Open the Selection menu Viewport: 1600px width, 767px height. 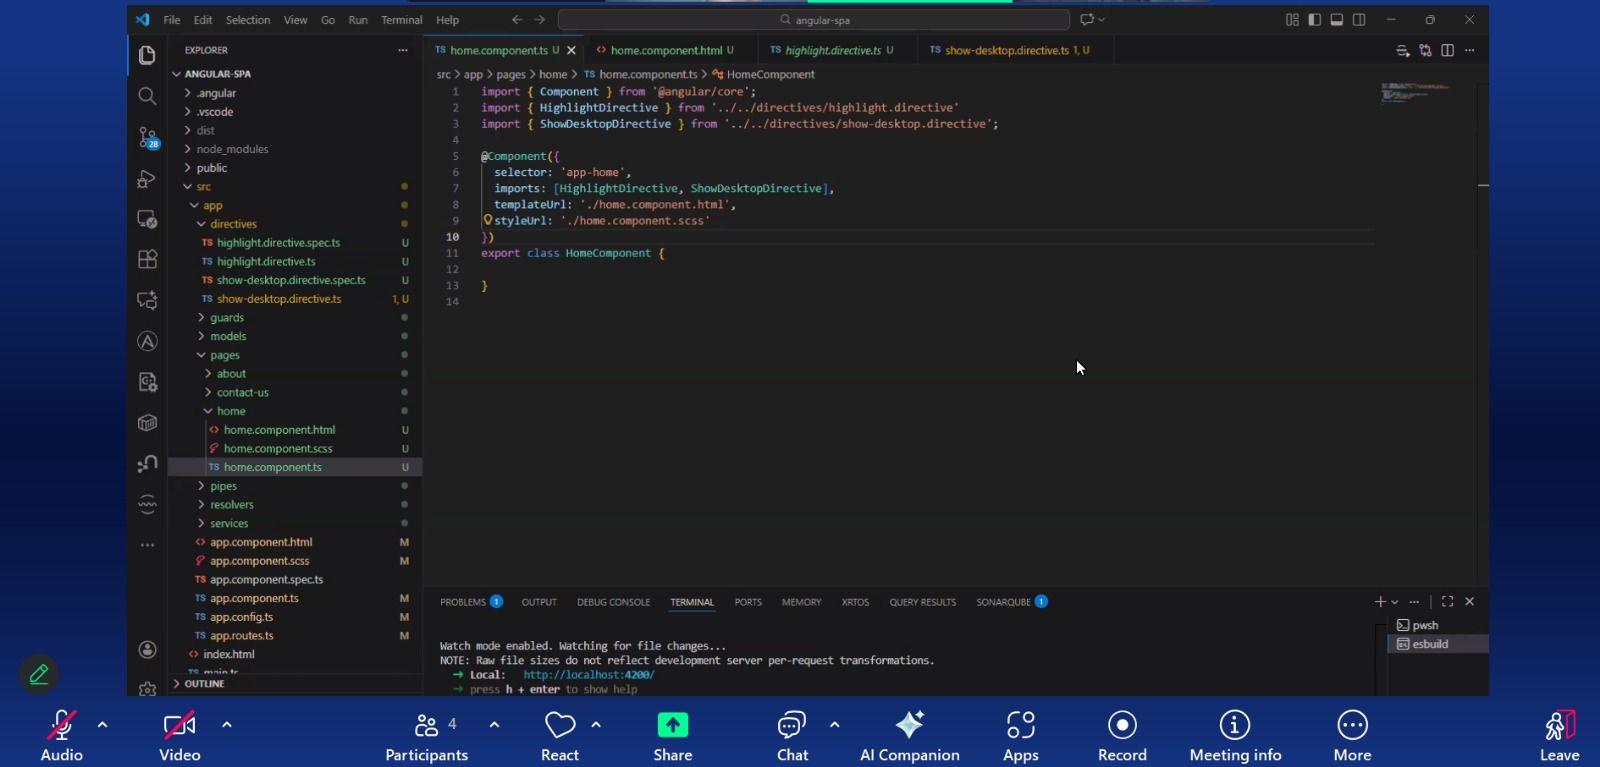[248, 20]
